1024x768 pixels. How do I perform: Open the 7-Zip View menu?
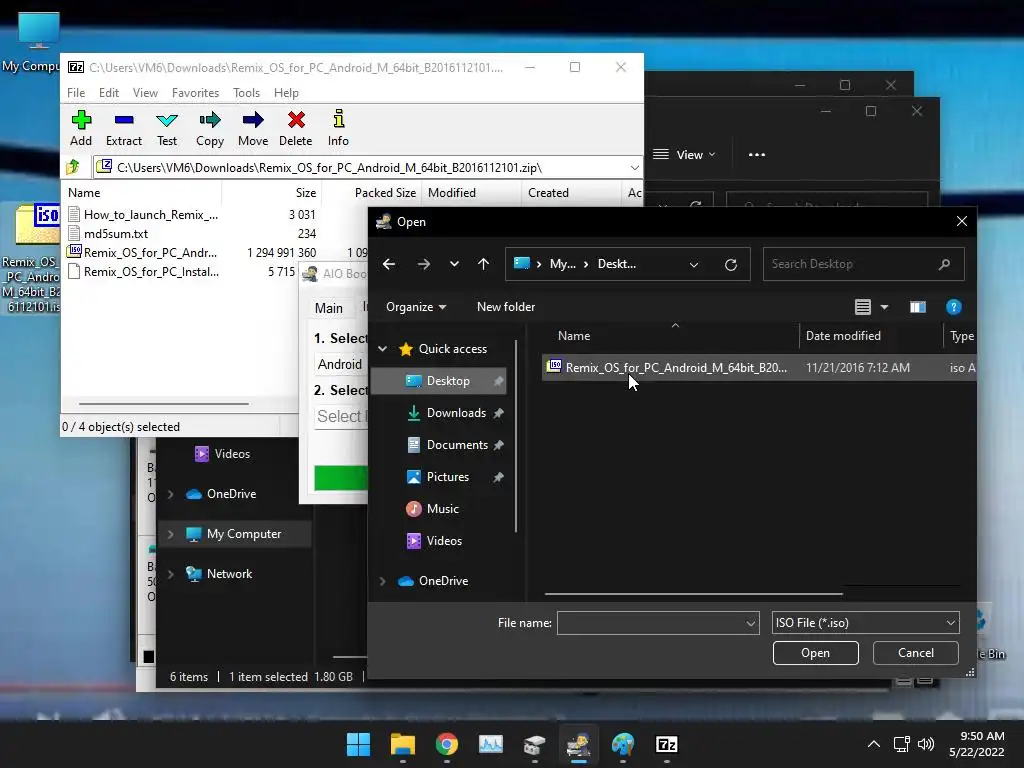click(x=145, y=93)
